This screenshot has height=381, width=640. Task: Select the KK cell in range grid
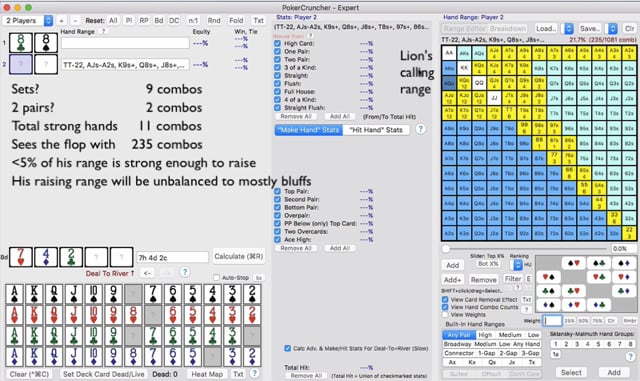click(464, 68)
